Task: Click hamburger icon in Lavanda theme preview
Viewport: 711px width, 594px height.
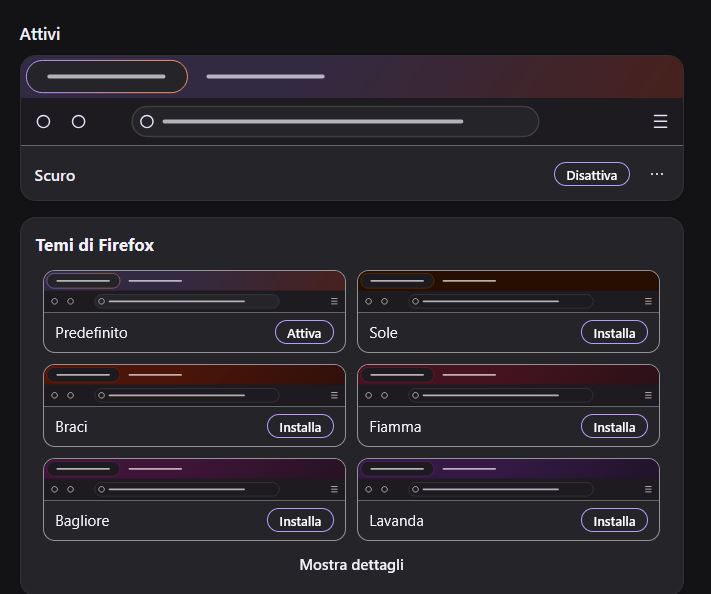Action: click(x=648, y=489)
